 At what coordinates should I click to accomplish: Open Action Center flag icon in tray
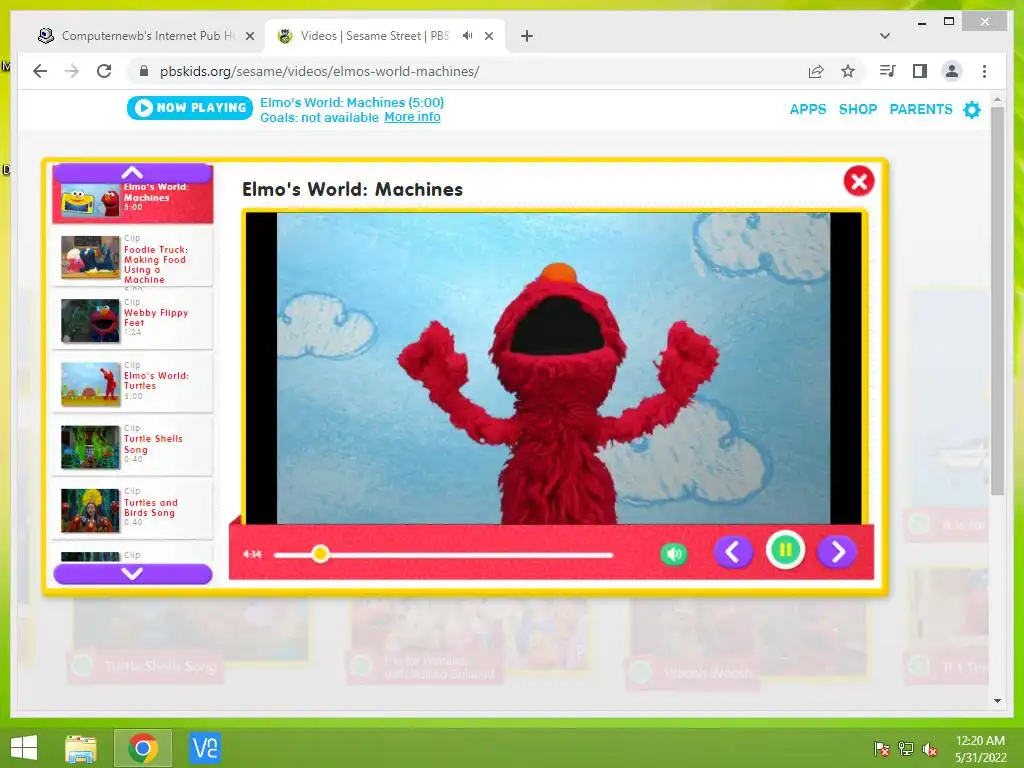pos(881,749)
